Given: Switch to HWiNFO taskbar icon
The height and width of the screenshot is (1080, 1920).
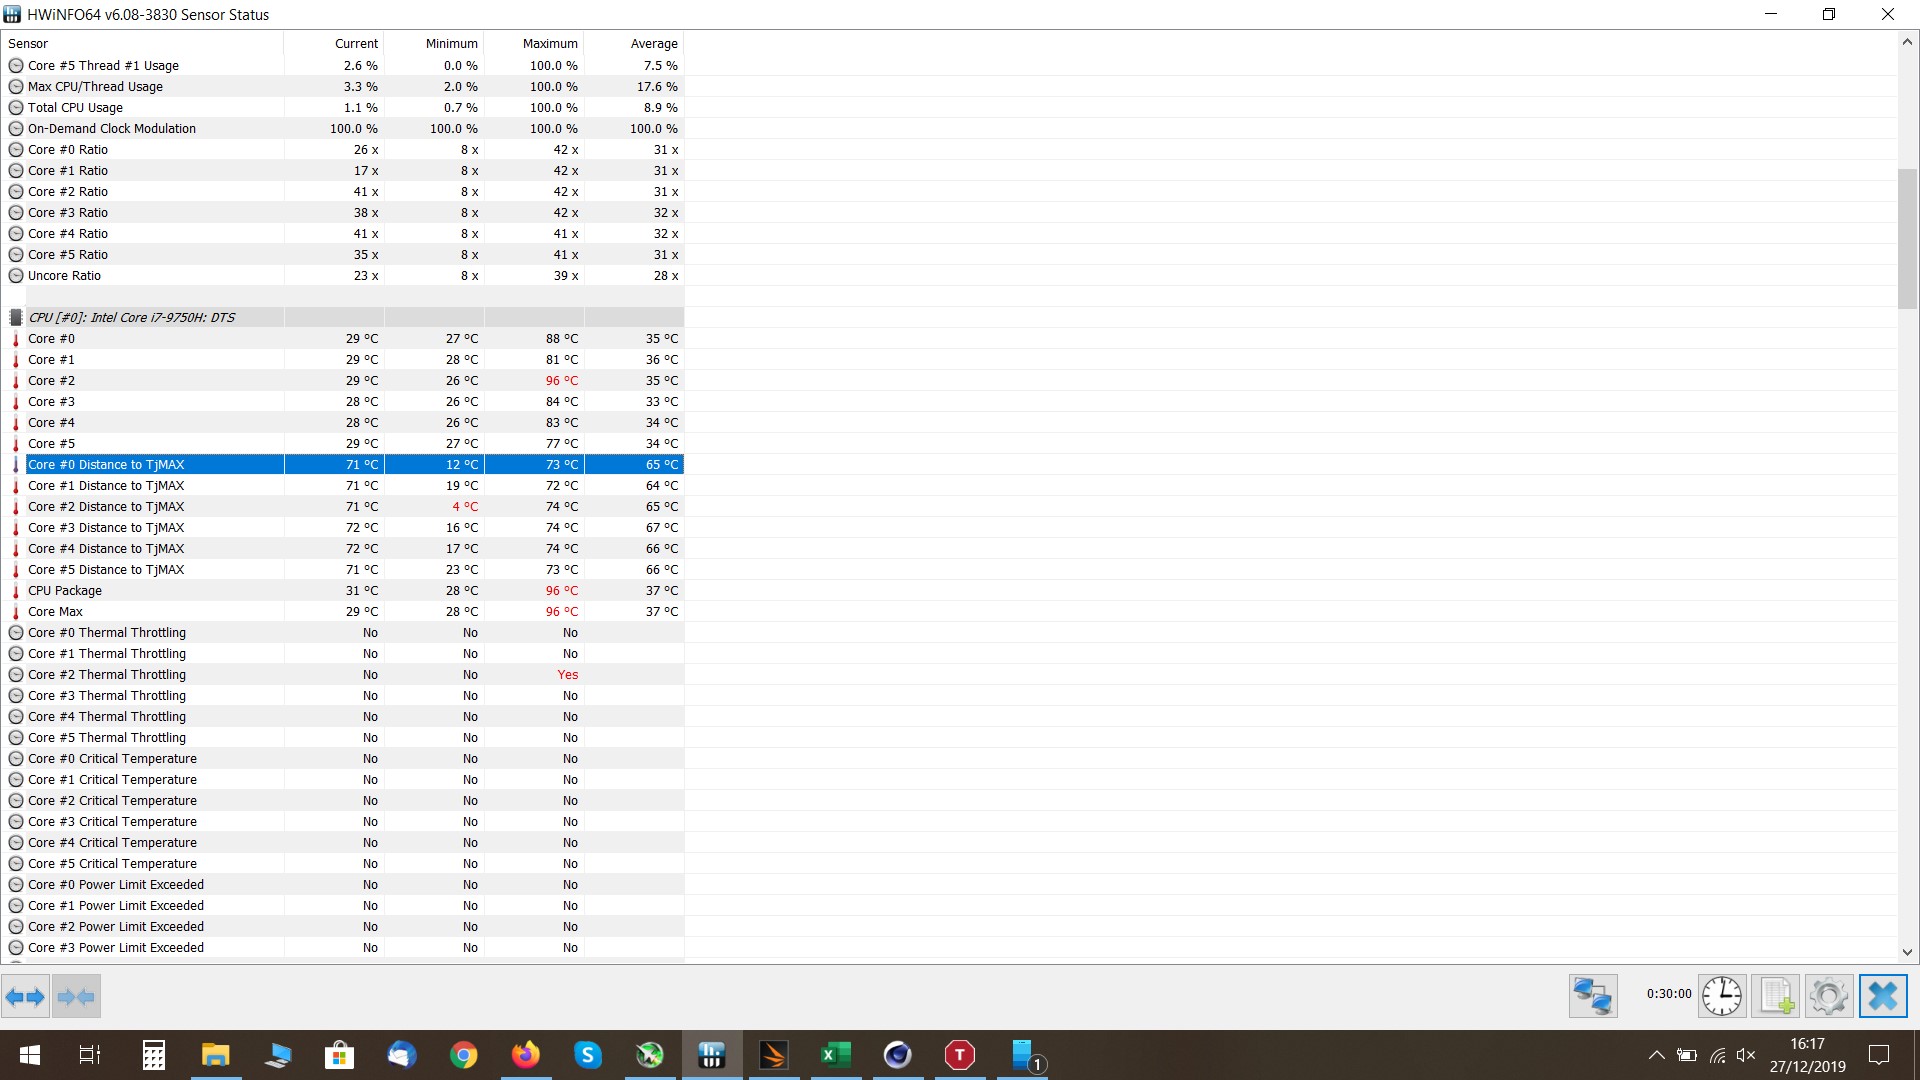Looking at the screenshot, I should tap(711, 1055).
